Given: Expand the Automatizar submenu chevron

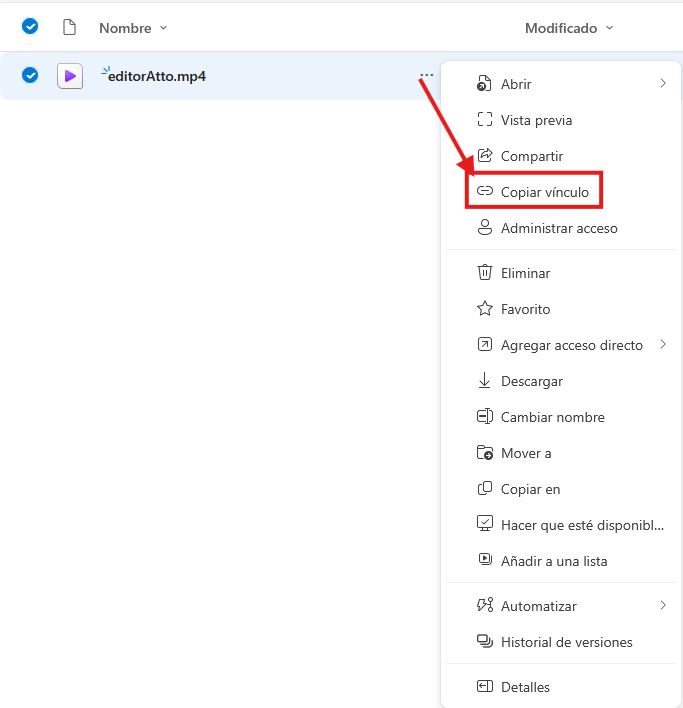Looking at the screenshot, I should click(x=662, y=606).
